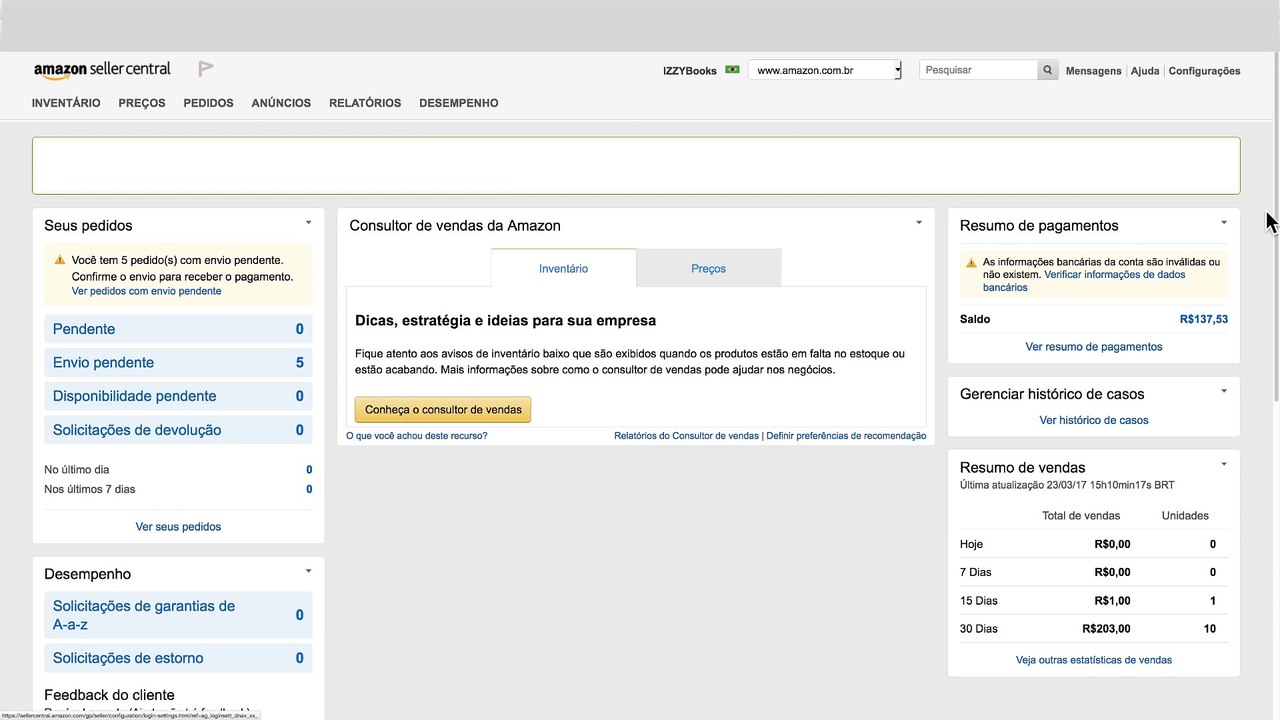
Task: Click the warning icon in Resumo de pagamentos
Action: pos(971,263)
